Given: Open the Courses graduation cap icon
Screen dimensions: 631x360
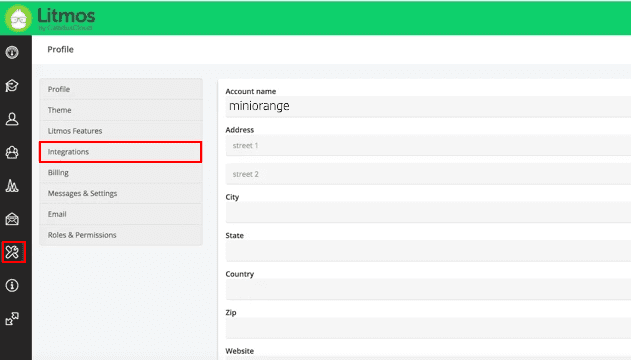Looking at the screenshot, I should coord(12,86).
